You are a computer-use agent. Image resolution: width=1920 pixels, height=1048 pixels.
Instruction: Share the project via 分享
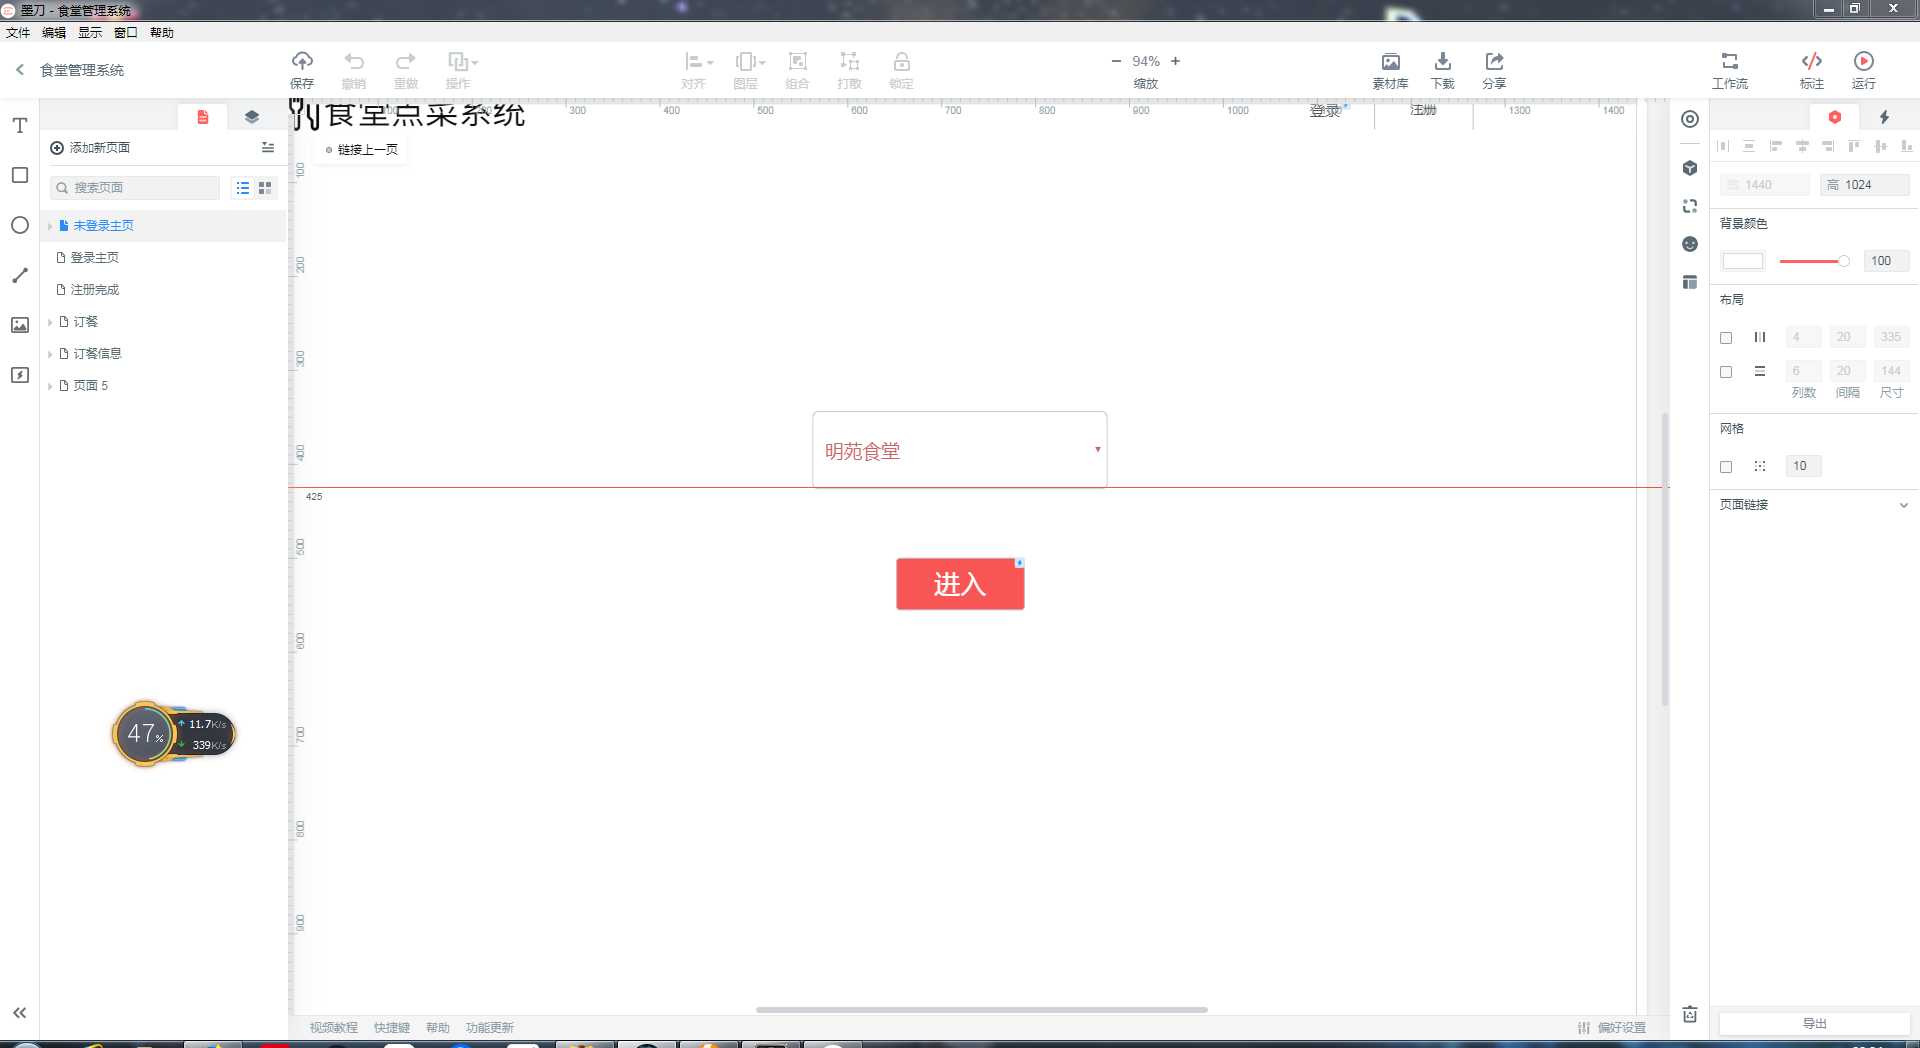1494,70
